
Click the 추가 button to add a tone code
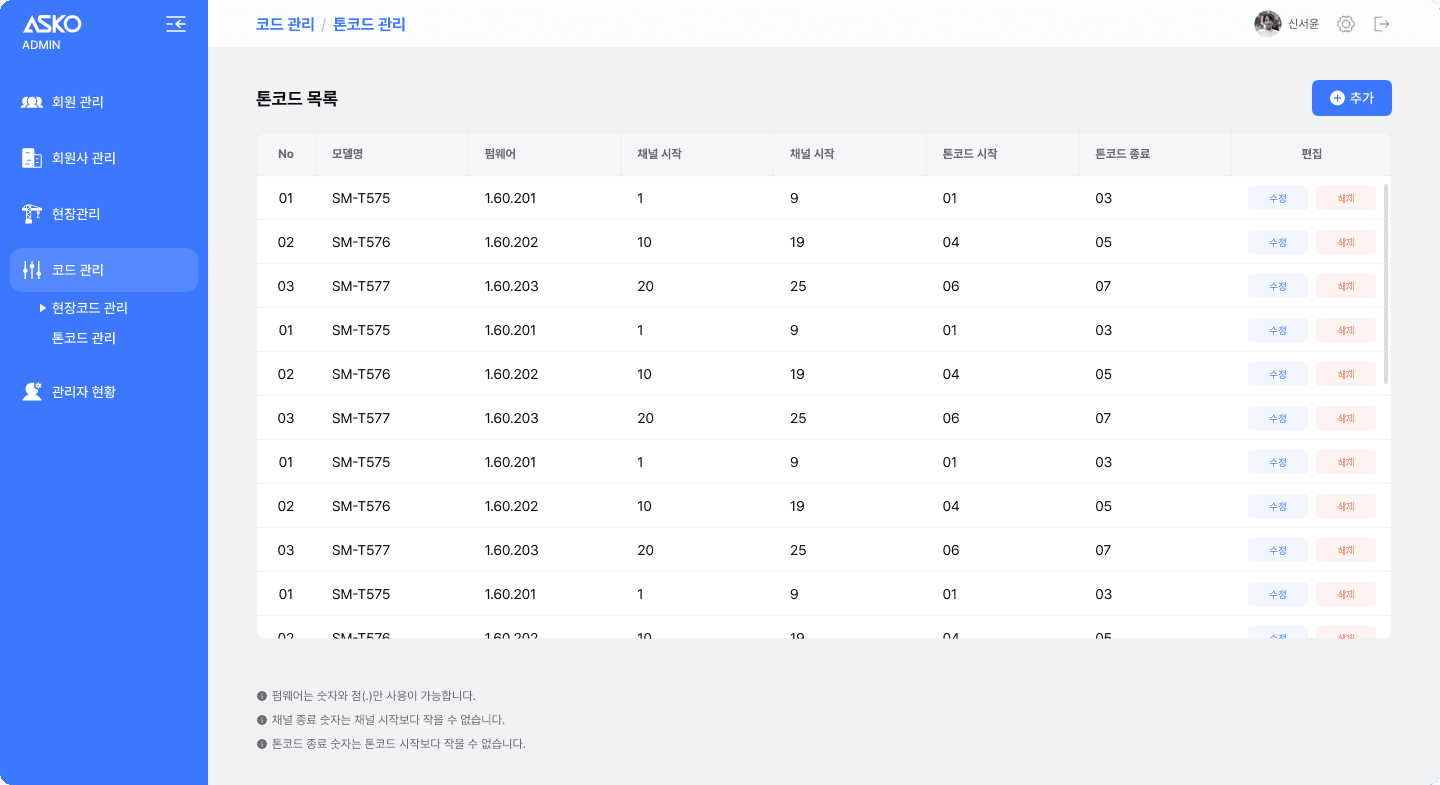tap(1351, 98)
